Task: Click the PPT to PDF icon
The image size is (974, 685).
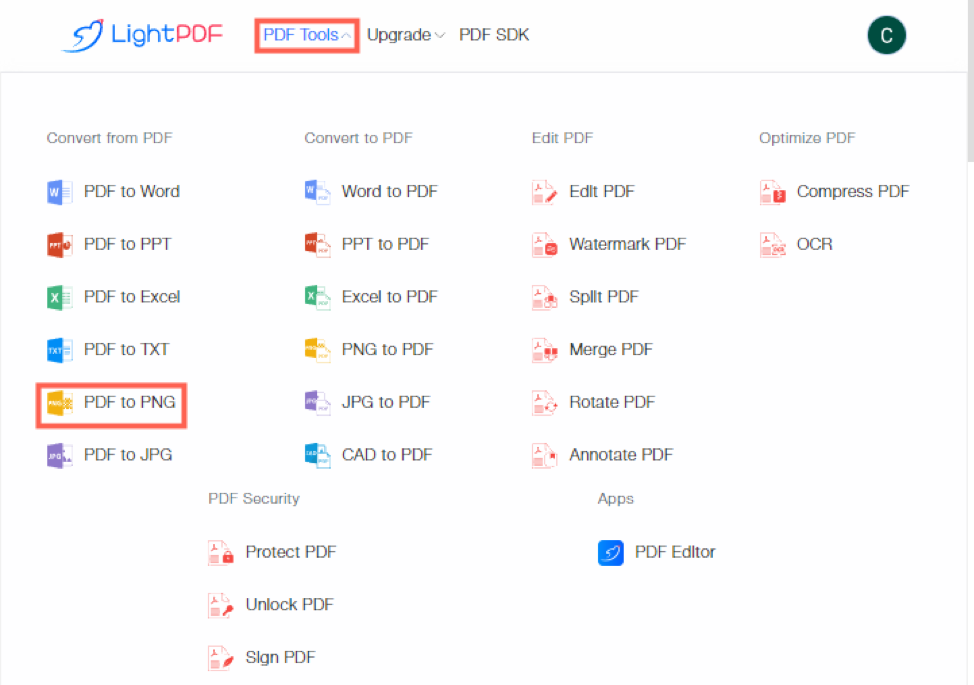Action: click(317, 245)
